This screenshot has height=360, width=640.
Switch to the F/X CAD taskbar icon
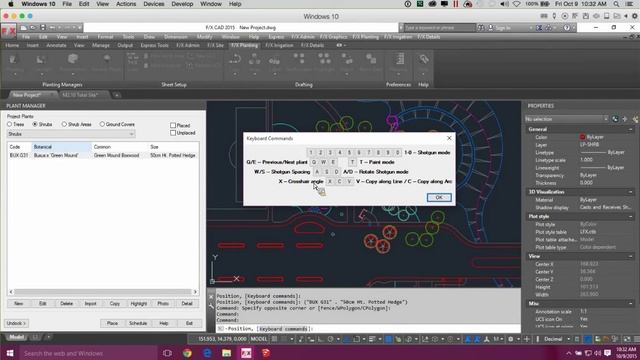point(246,353)
